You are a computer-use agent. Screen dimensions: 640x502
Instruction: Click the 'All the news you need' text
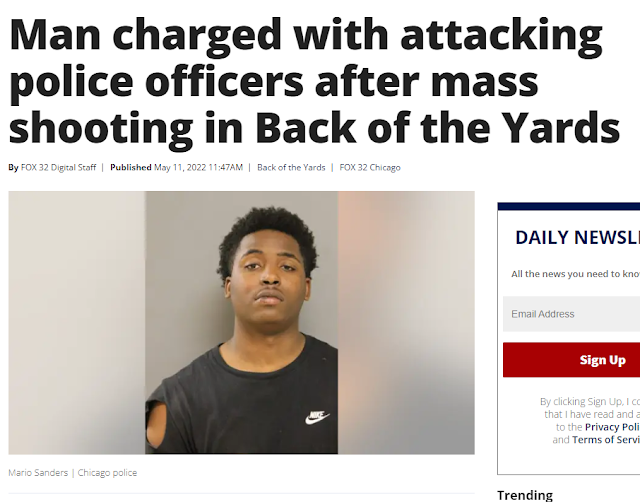576,274
